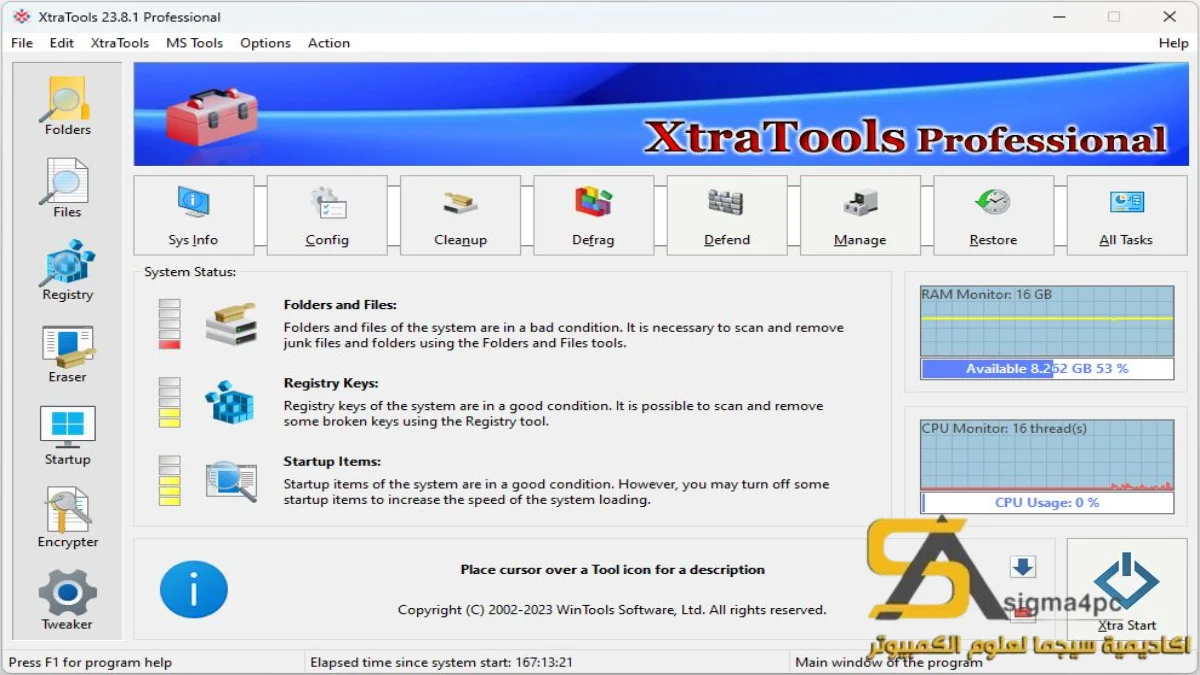The image size is (1200, 675).
Task: Click the Folders and Files drive icon
Action: 231,323
